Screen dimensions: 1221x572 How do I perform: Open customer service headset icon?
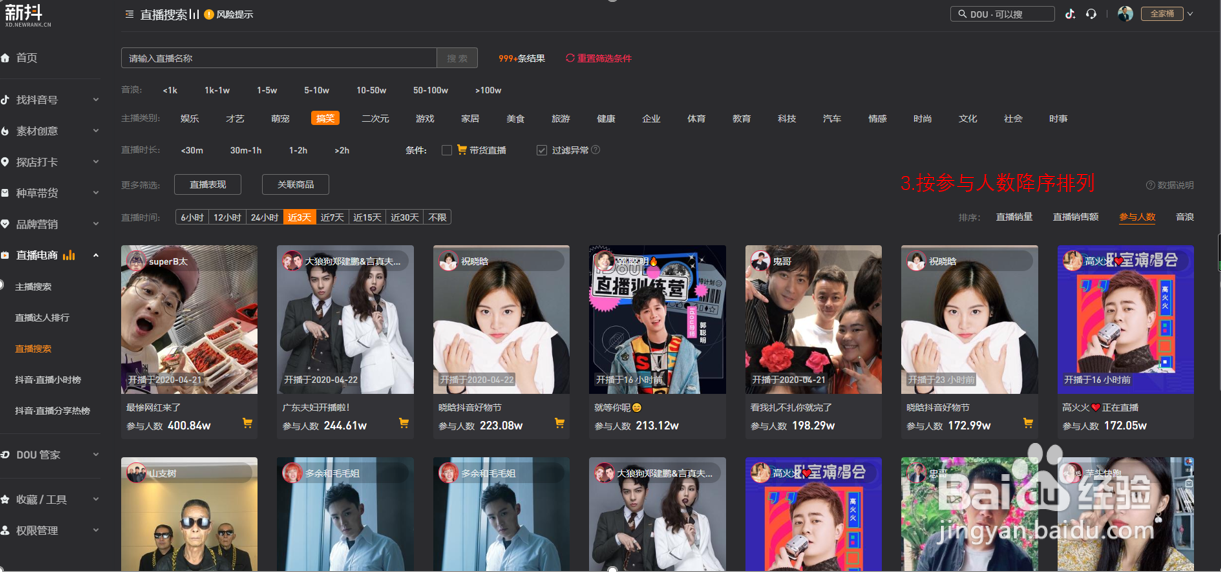tap(1091, 14)
